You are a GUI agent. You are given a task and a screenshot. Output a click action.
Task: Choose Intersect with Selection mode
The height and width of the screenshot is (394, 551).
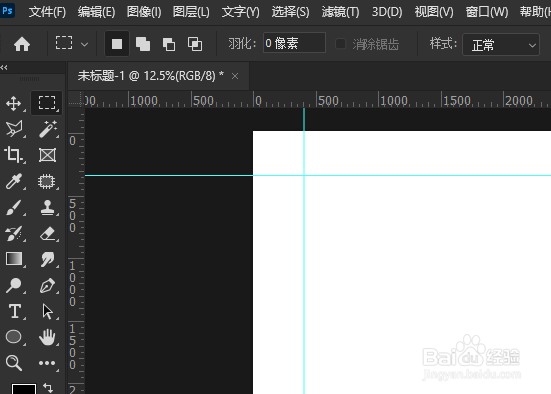[195, 44]
